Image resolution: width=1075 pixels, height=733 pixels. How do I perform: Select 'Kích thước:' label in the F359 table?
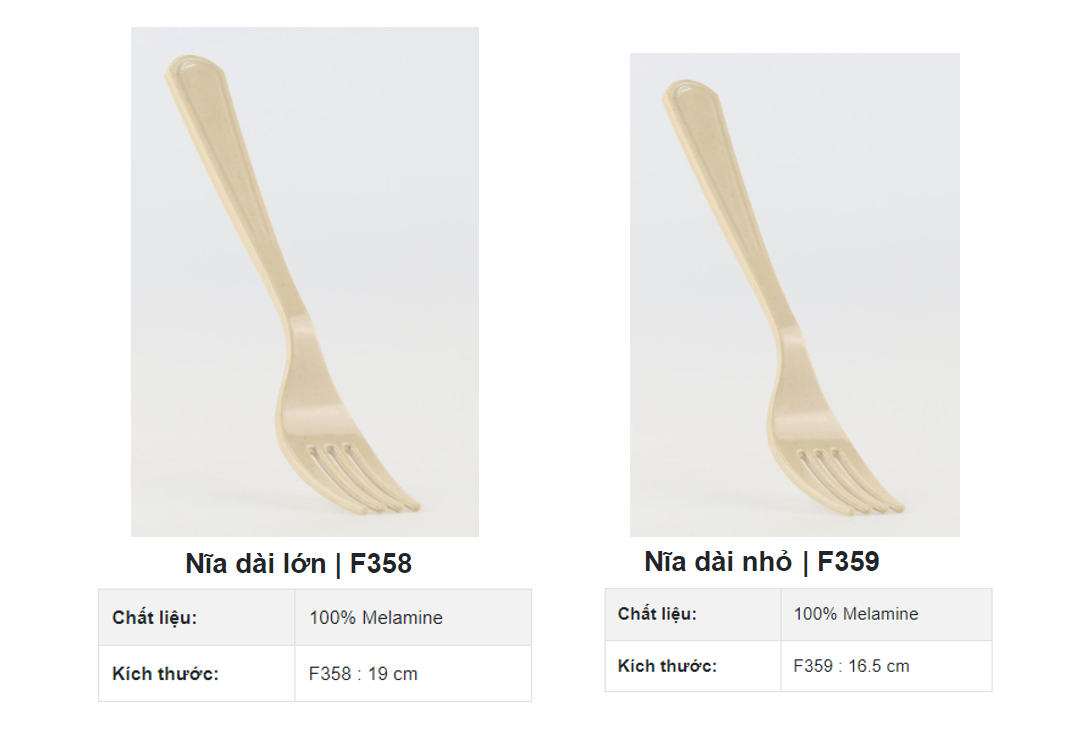pos(667,666)
